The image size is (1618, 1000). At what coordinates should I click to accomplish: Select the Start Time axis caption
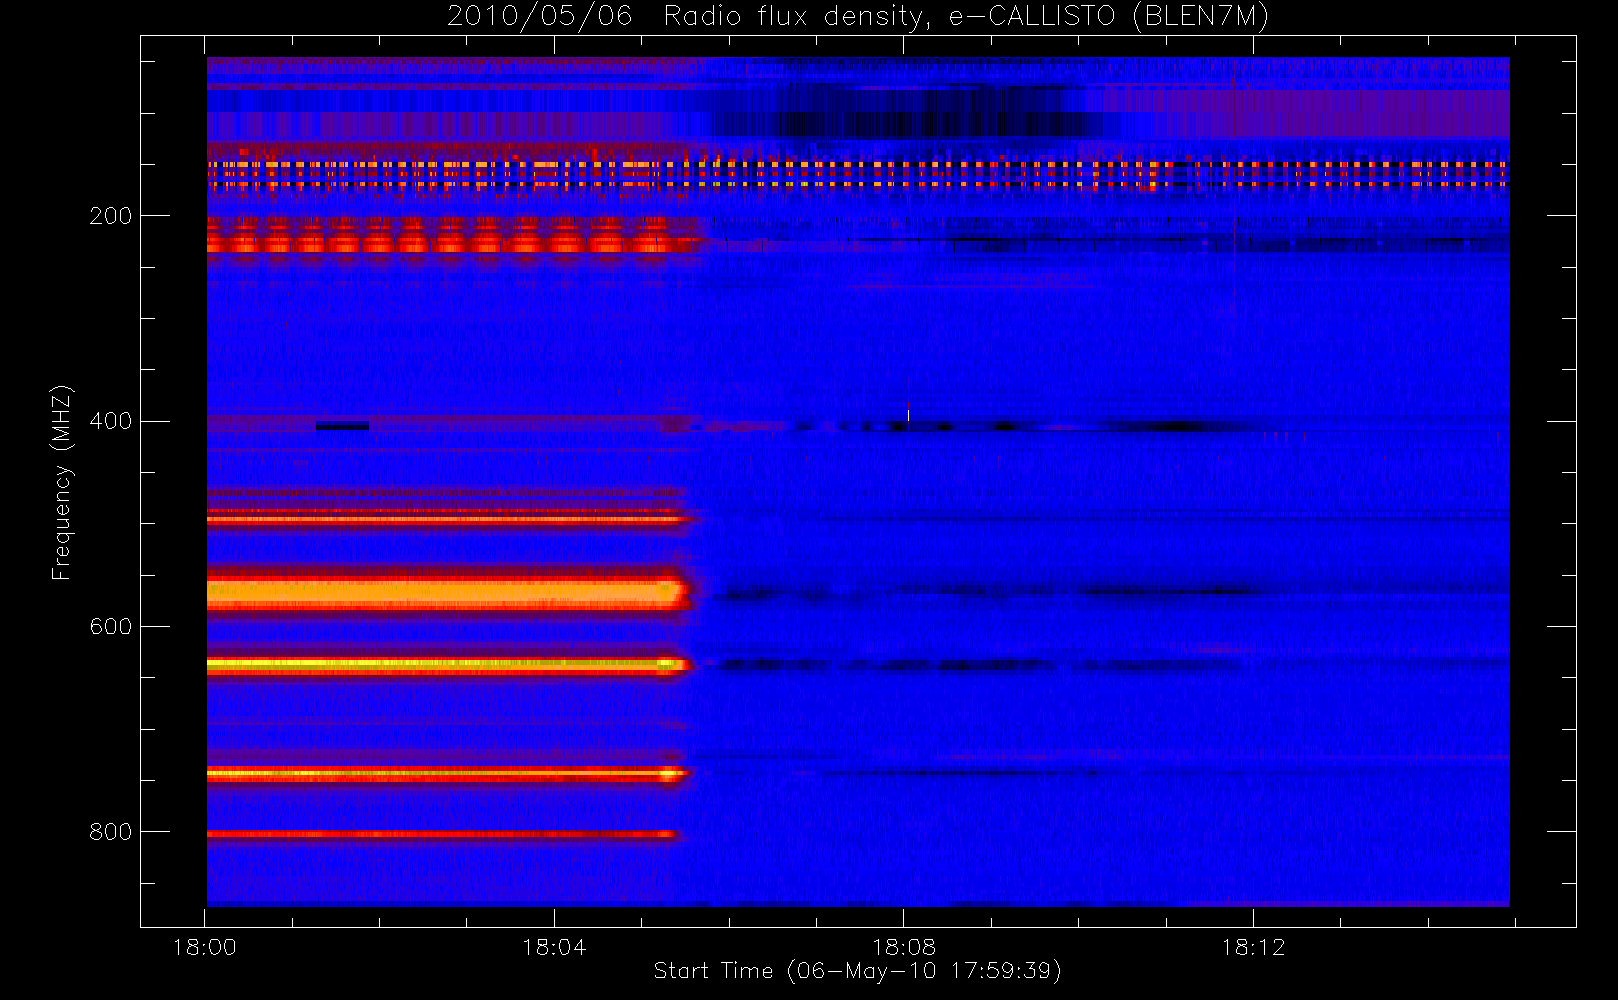tap(857, 971)
